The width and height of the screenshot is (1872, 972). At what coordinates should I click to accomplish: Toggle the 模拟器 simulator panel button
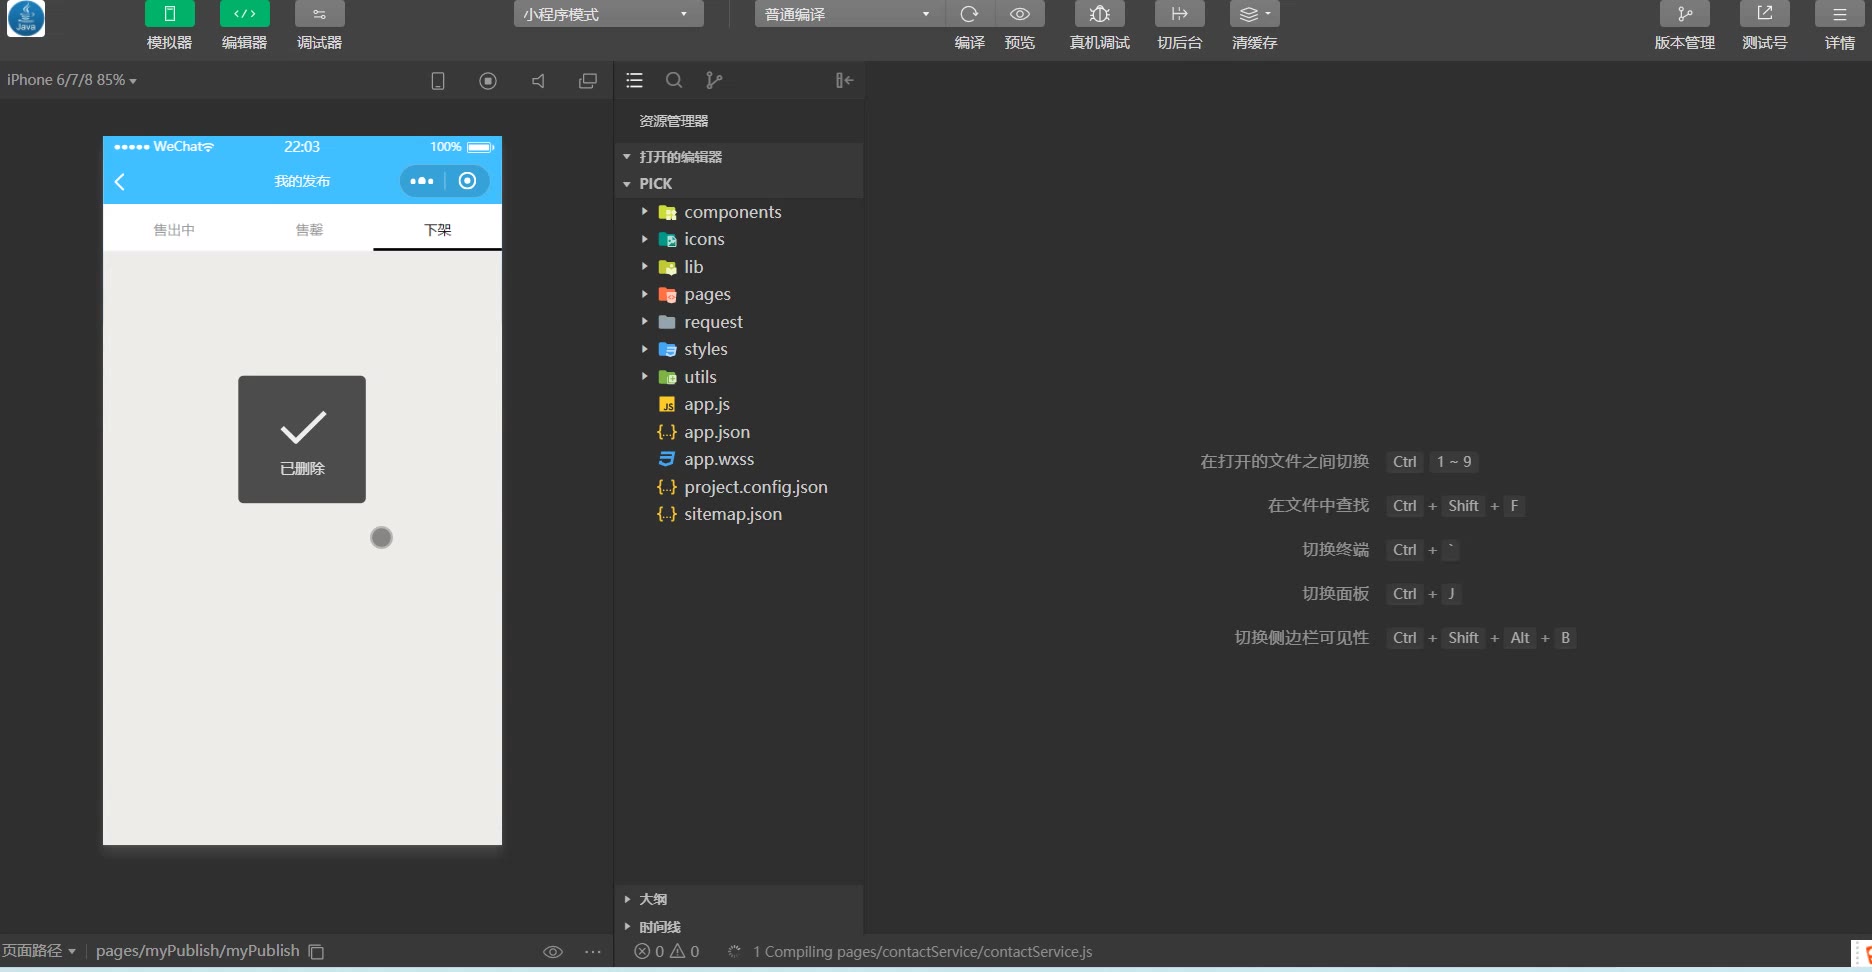[x=169, y=14]
